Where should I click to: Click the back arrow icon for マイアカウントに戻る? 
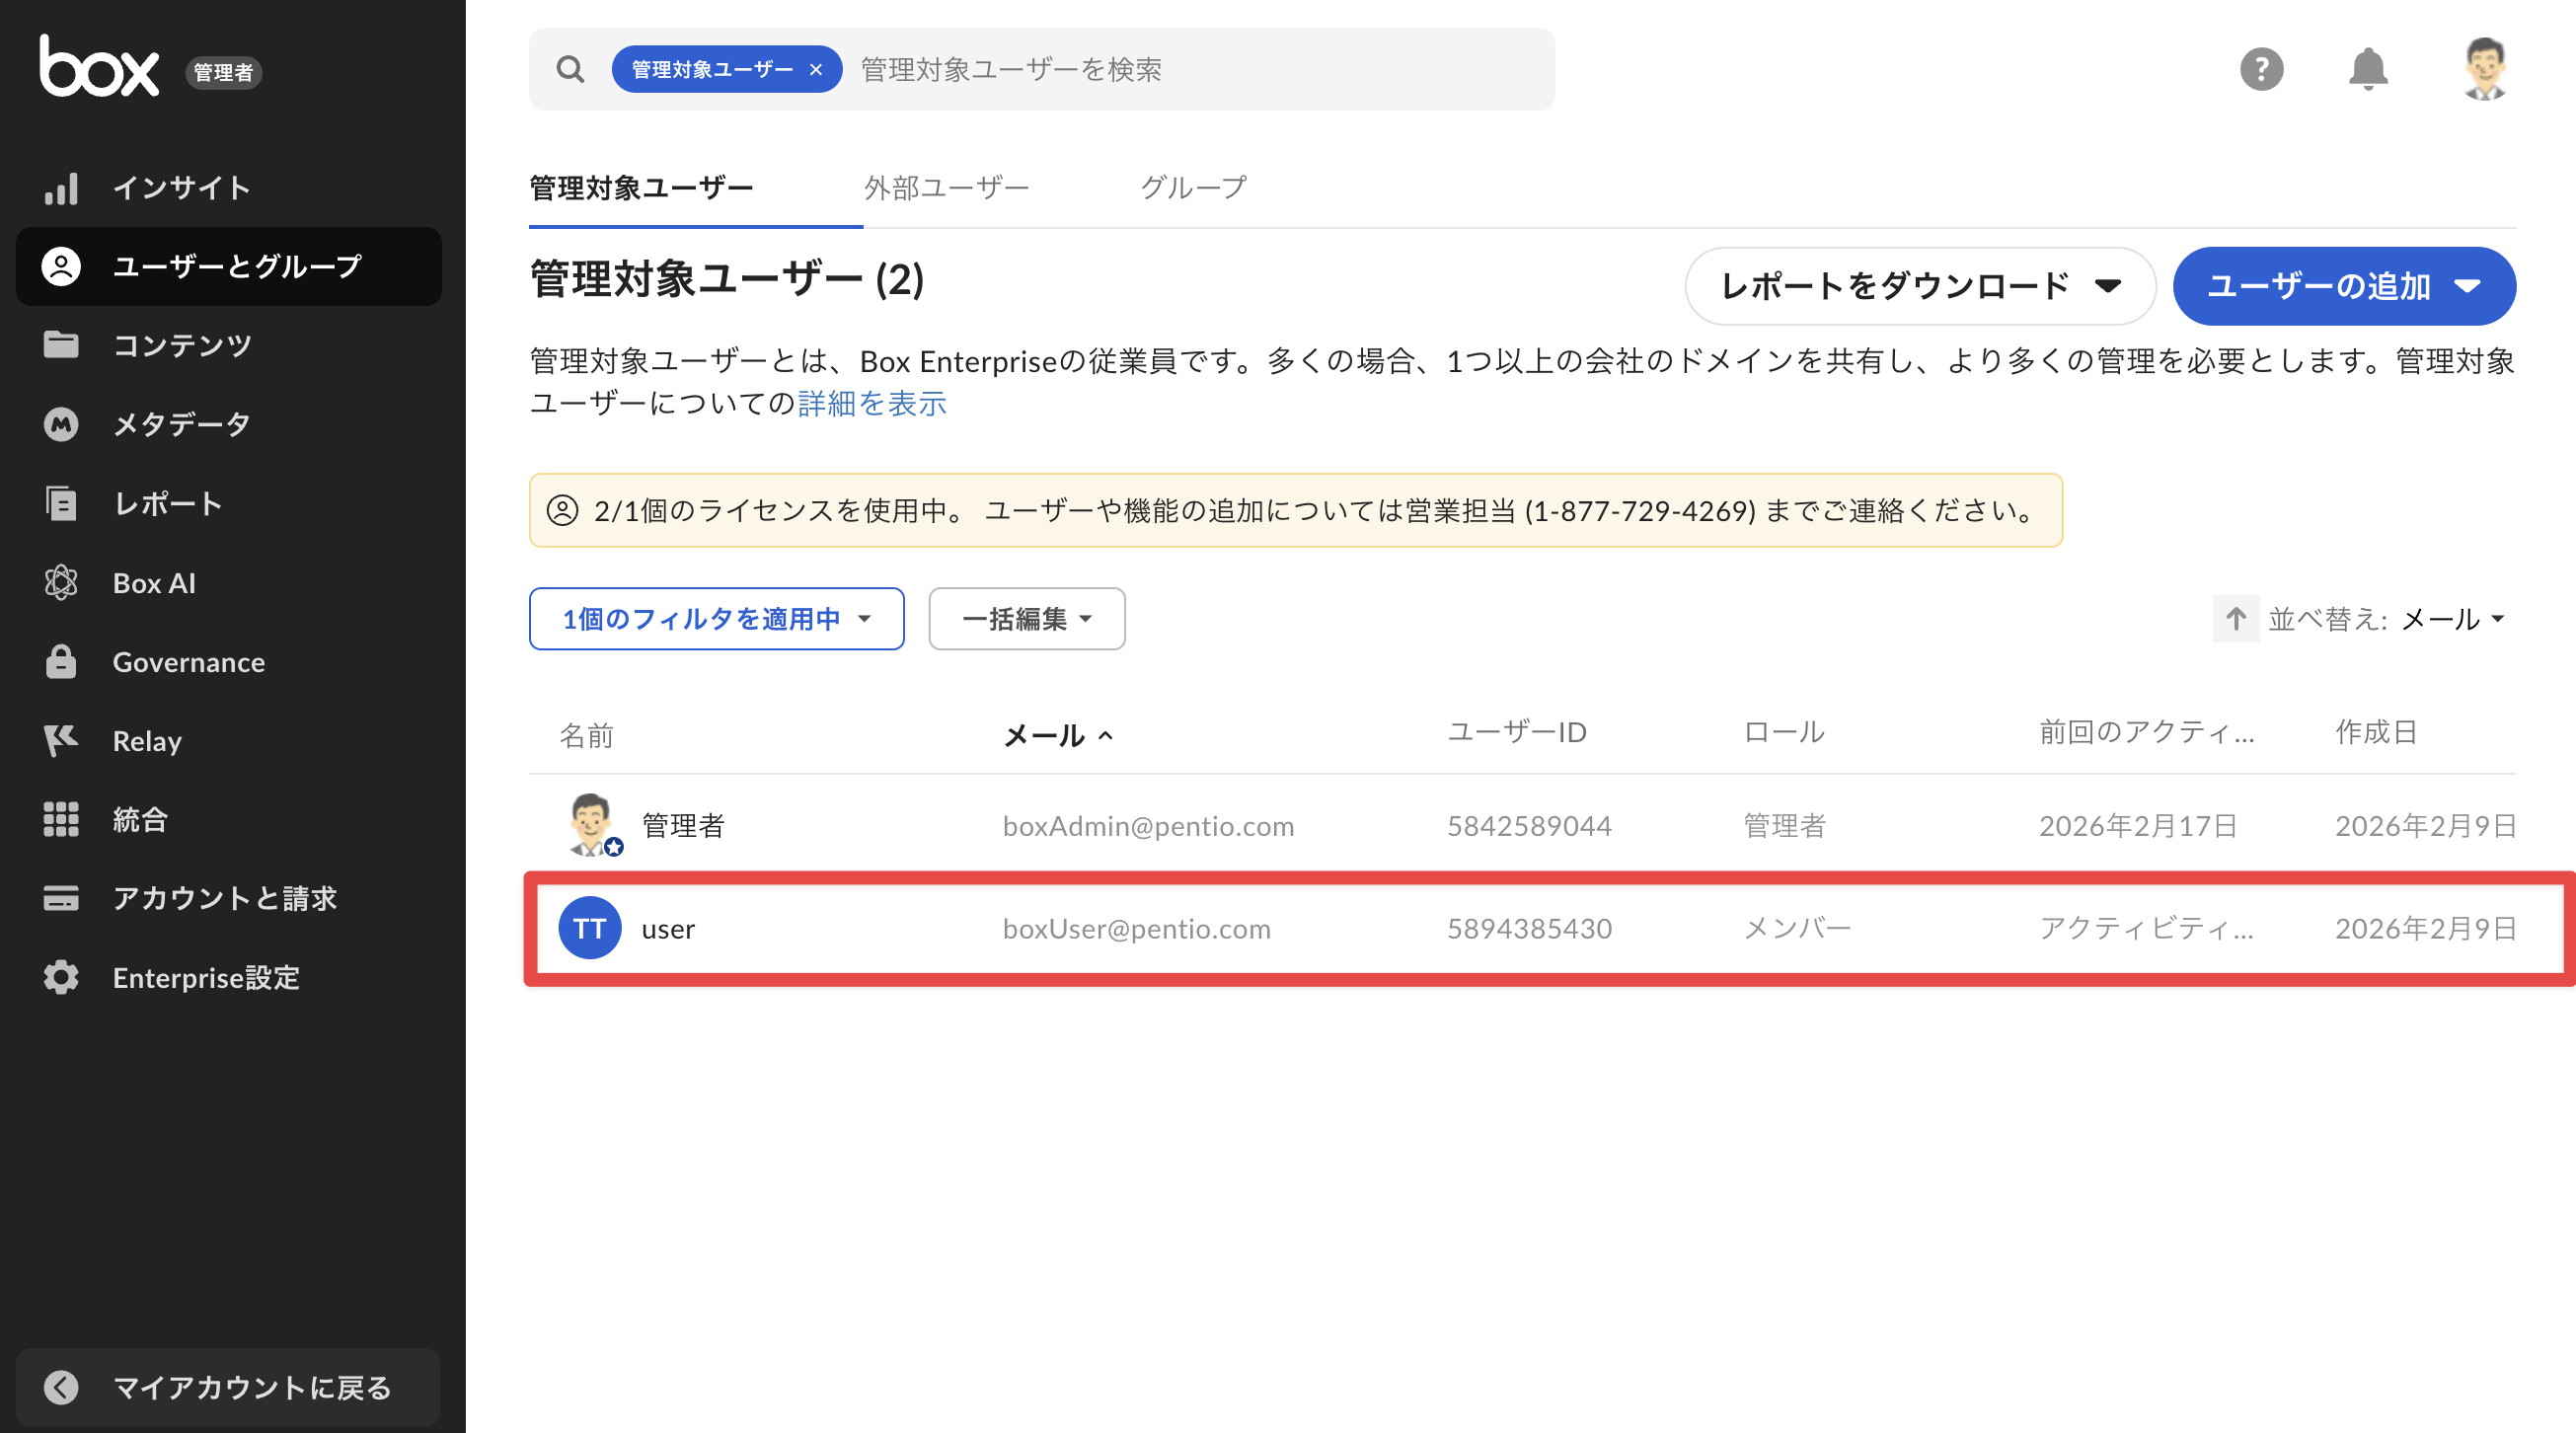(x=61, y=1387)
